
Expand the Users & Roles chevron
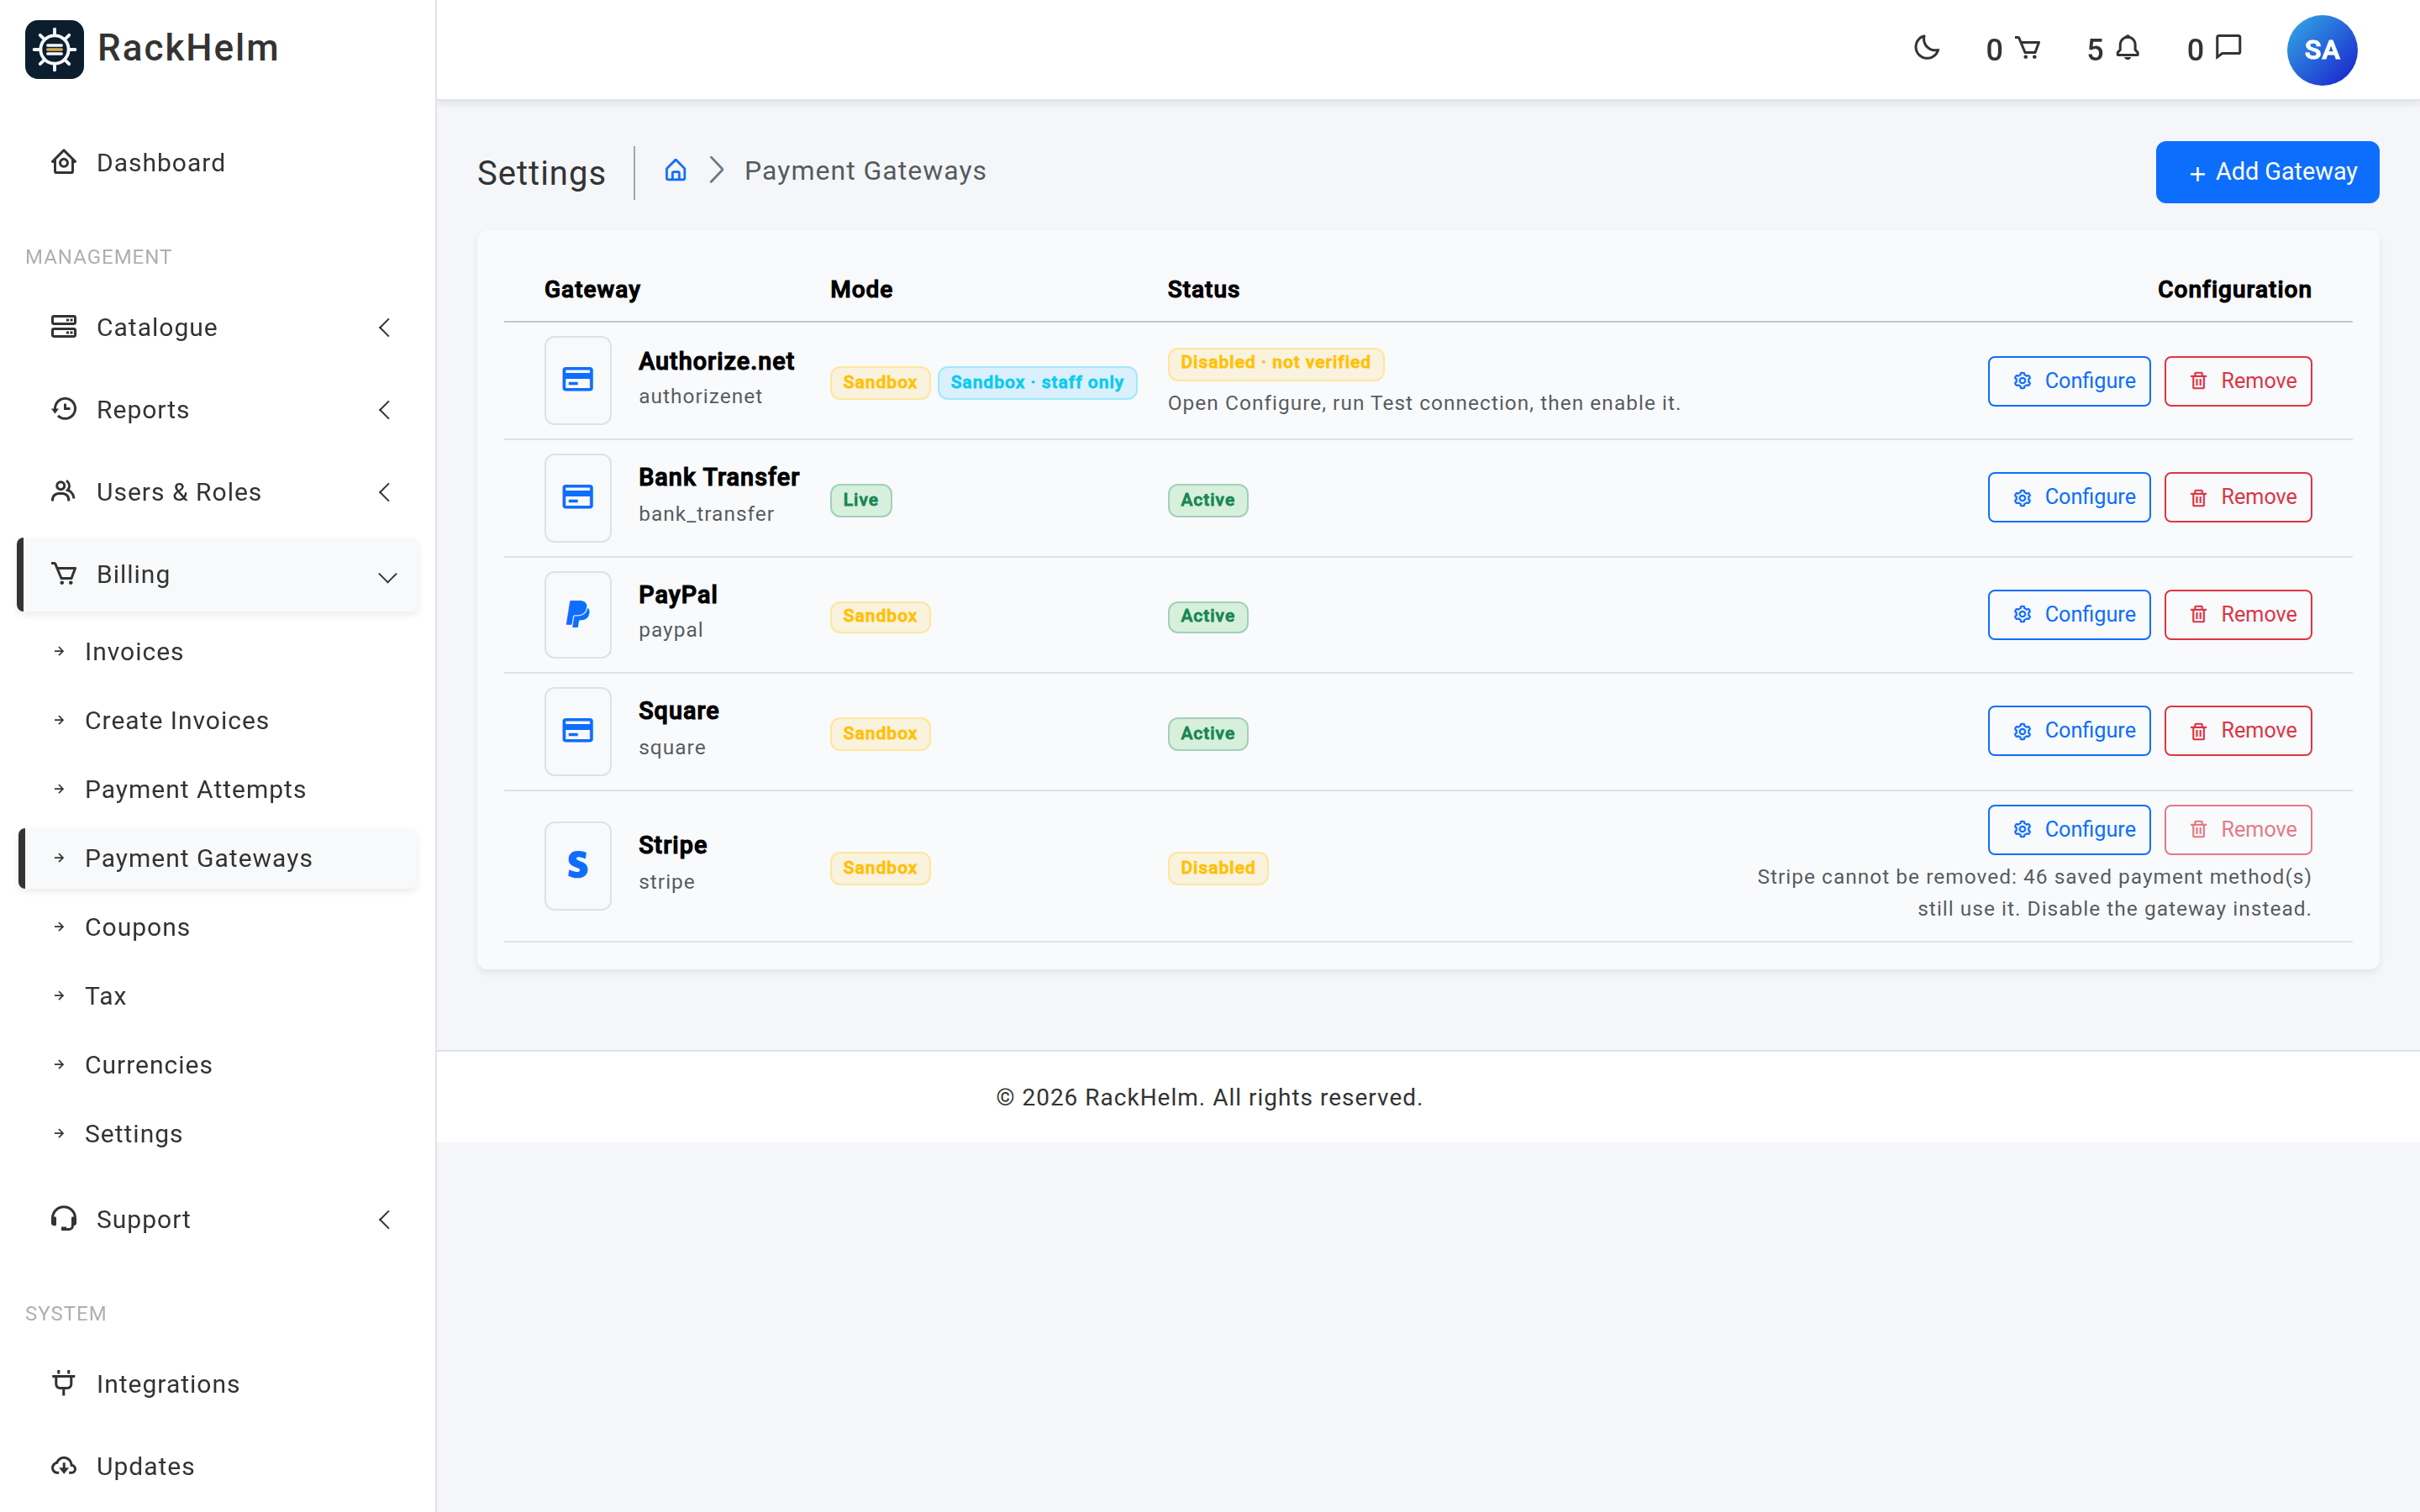(x=385, y=492)
